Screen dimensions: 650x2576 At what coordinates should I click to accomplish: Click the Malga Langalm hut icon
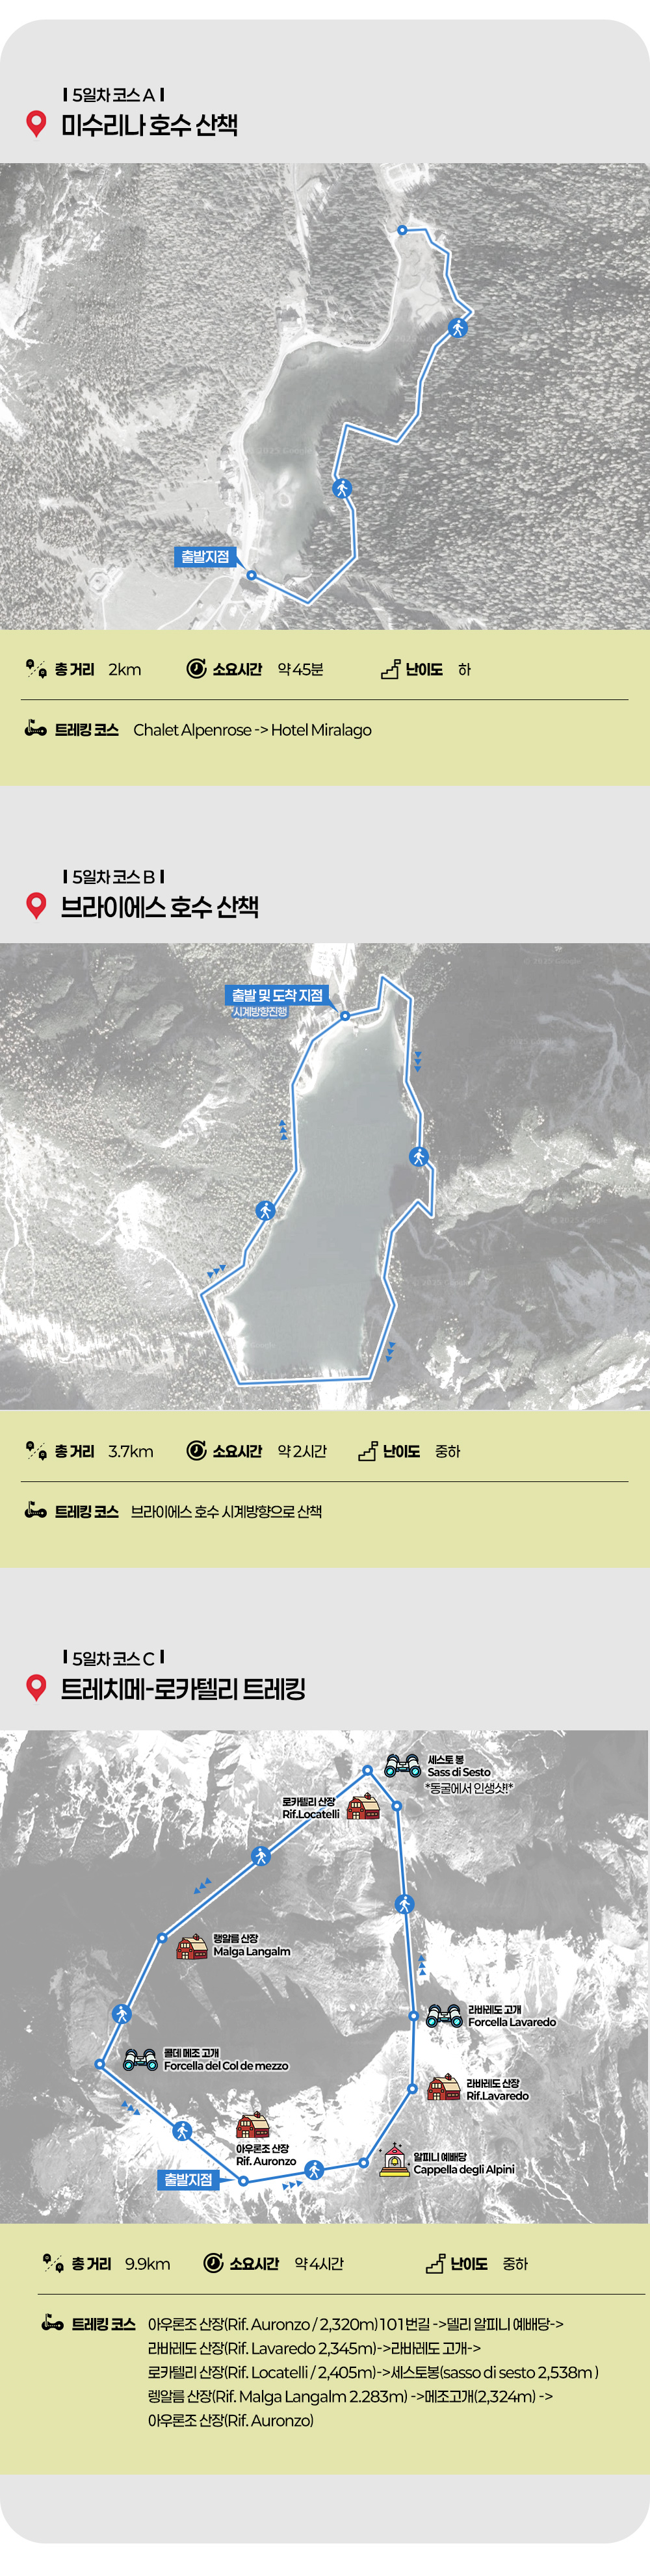tap(192, 1947)
